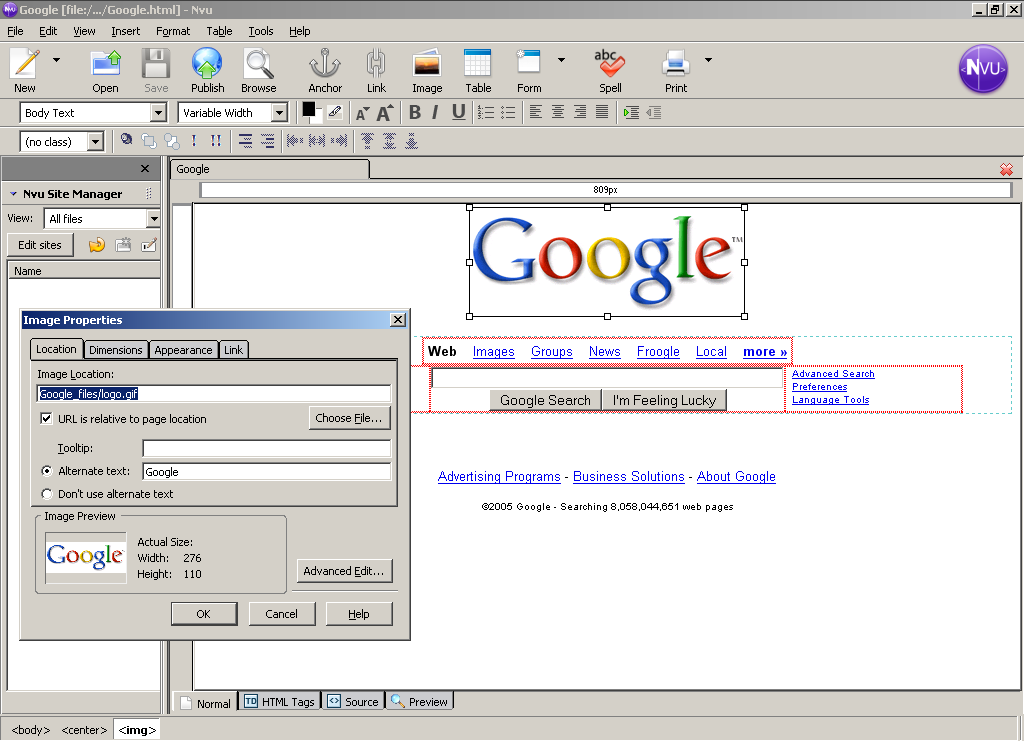Indent text using the indent icon
Image resolution: width=1024 pixels, height=741 pixels.
tap(631, 112)
